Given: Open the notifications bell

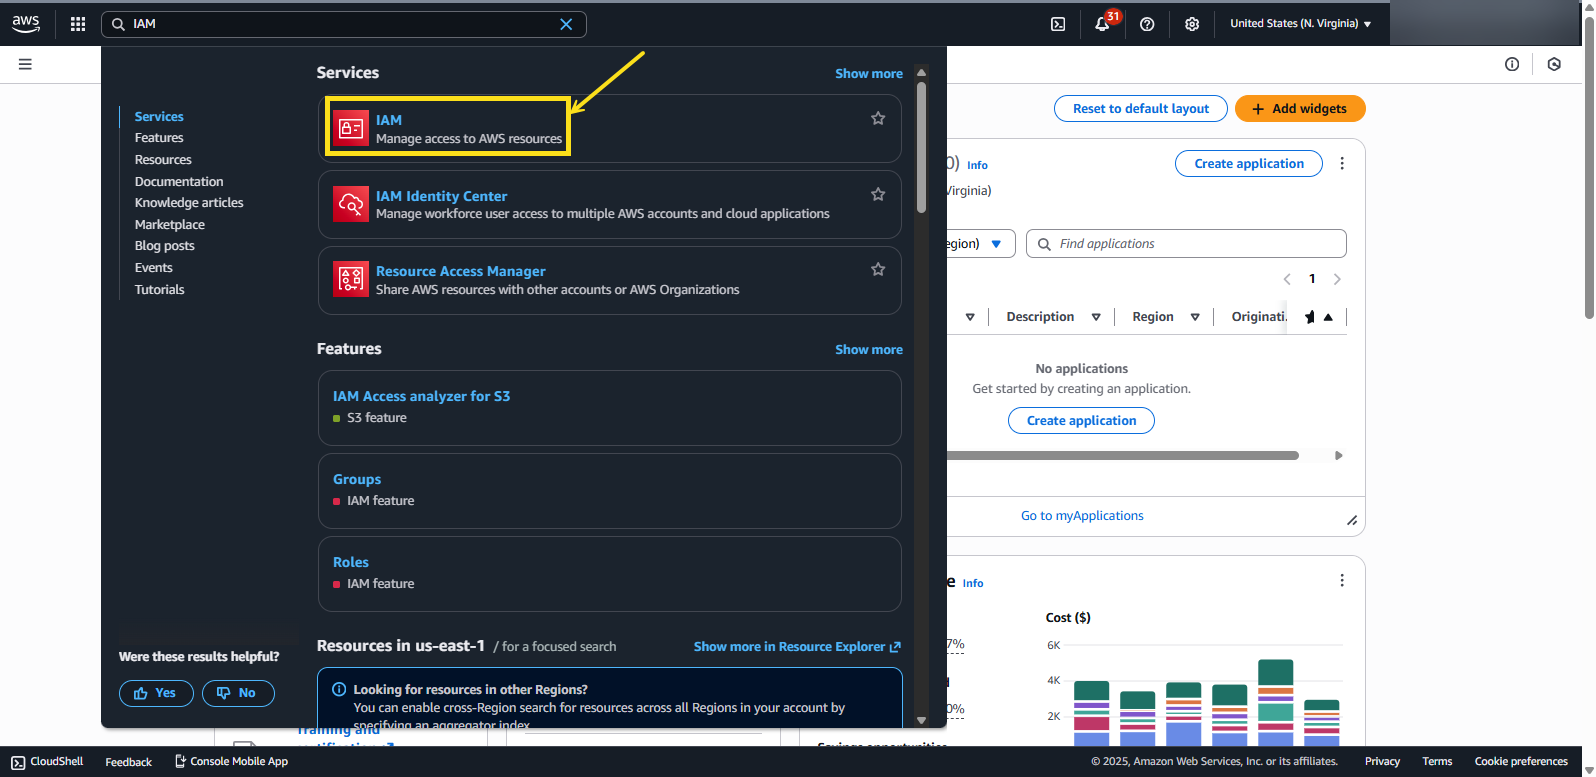Looking at the screenshot, I should 1102,24.
